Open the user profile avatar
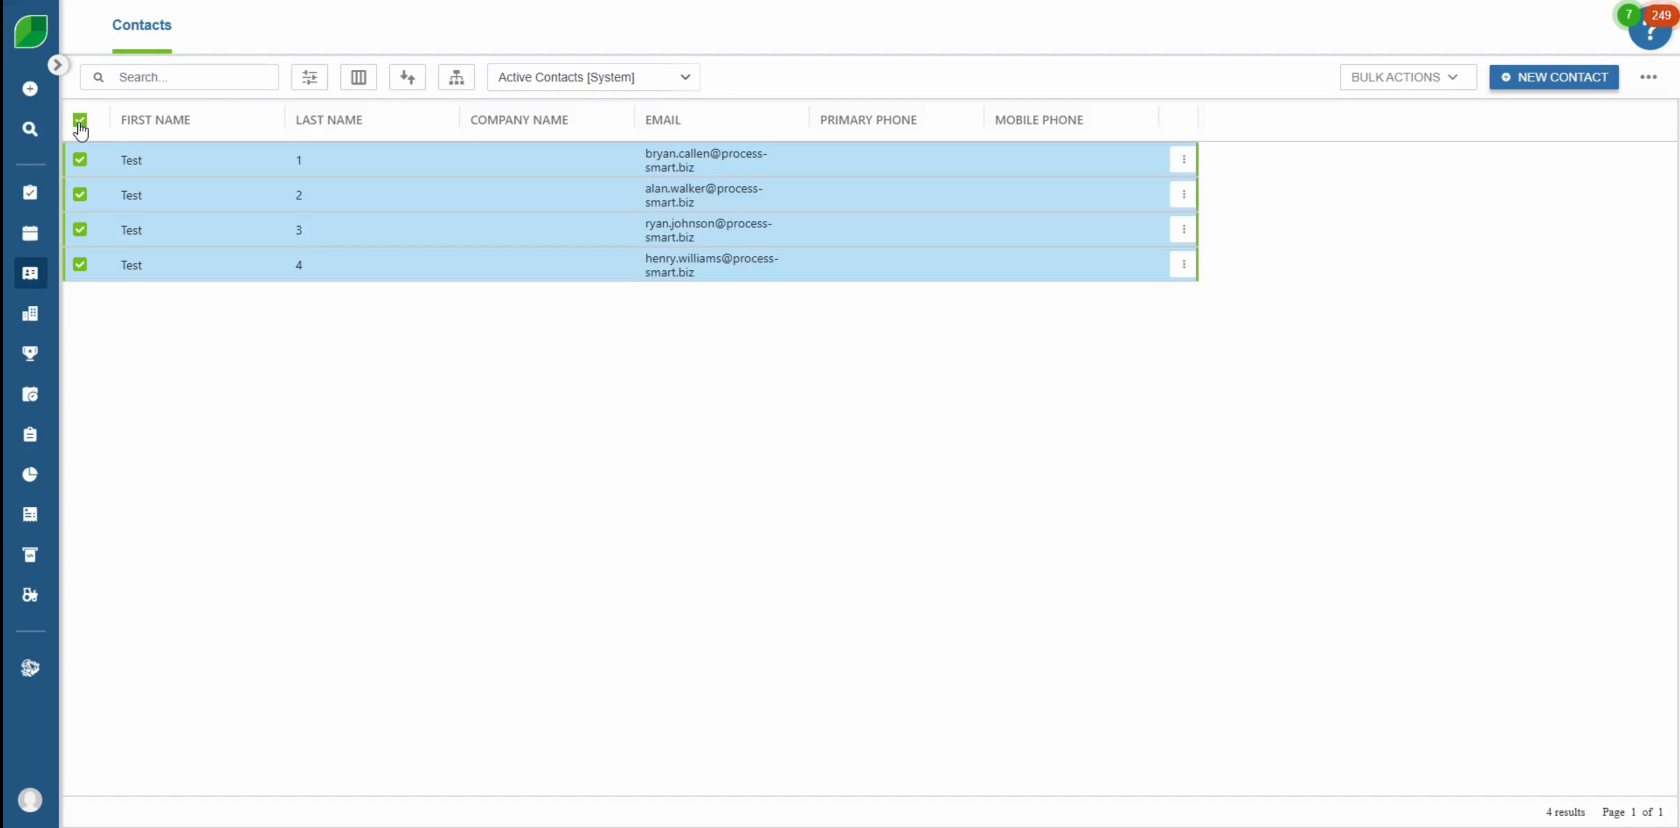This screenshot has height=828, width=1680. coord(30,800)
